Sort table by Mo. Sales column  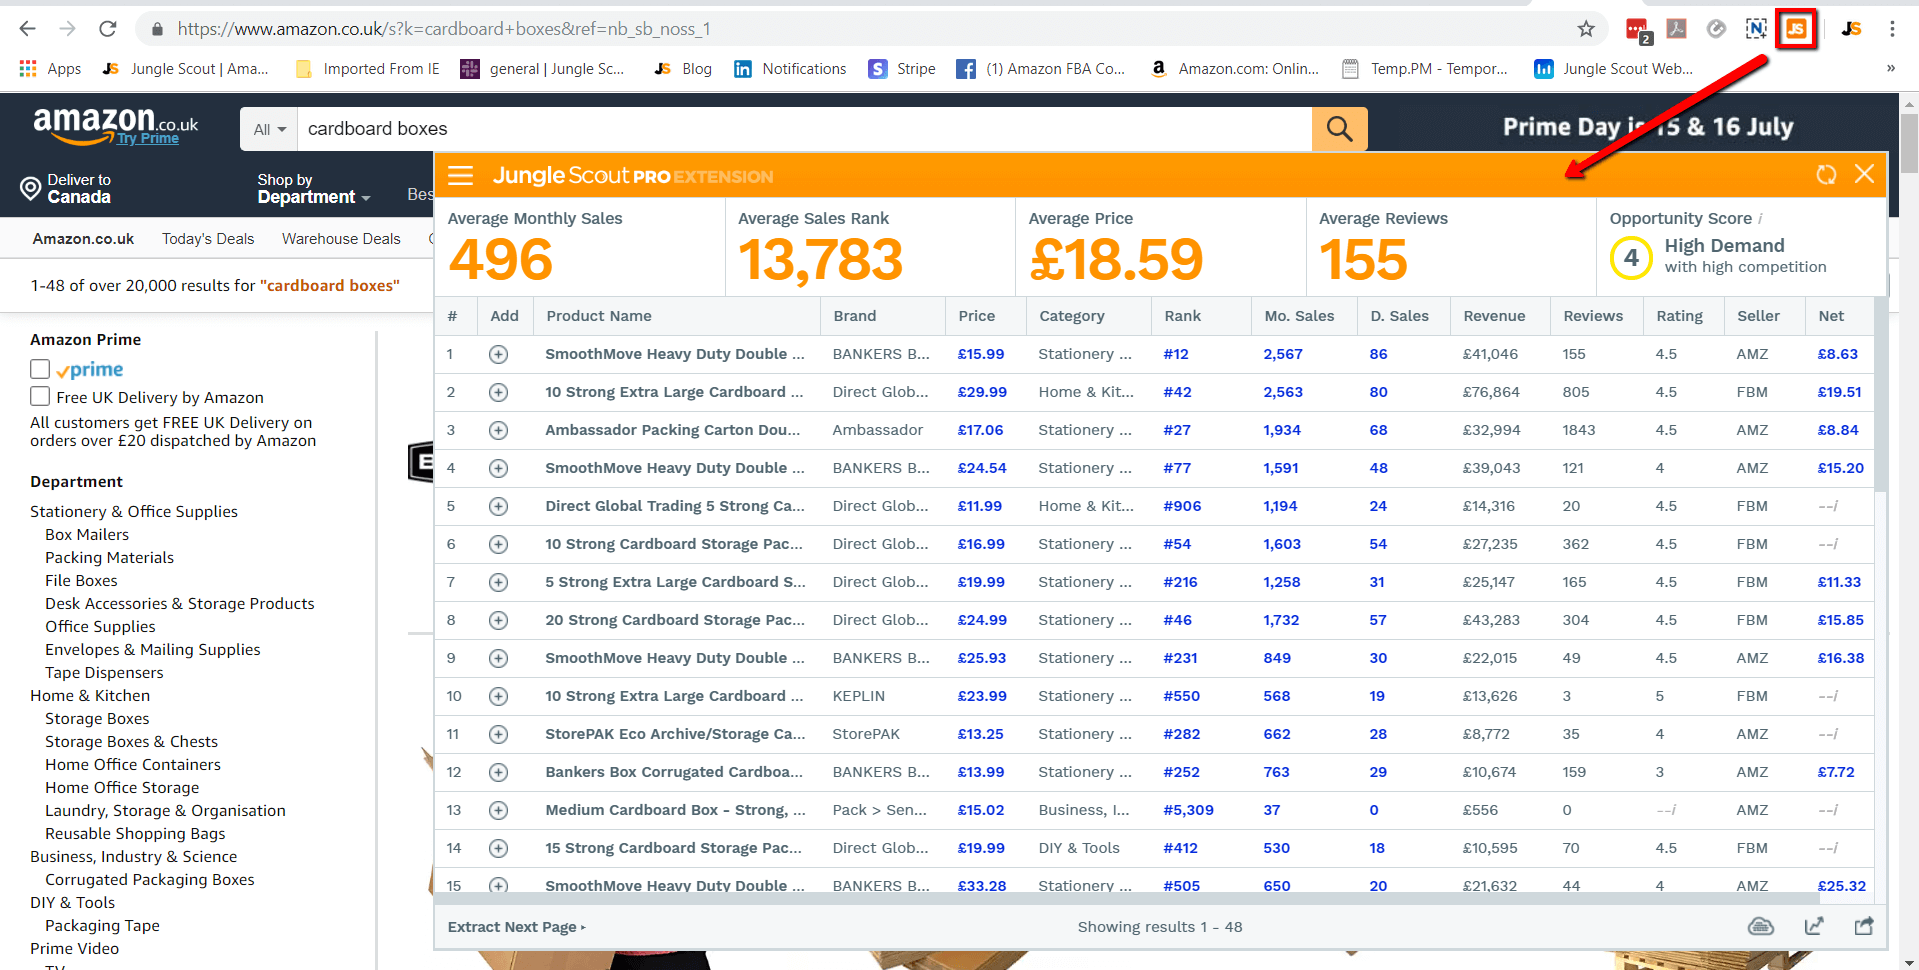coord(1299,316)
